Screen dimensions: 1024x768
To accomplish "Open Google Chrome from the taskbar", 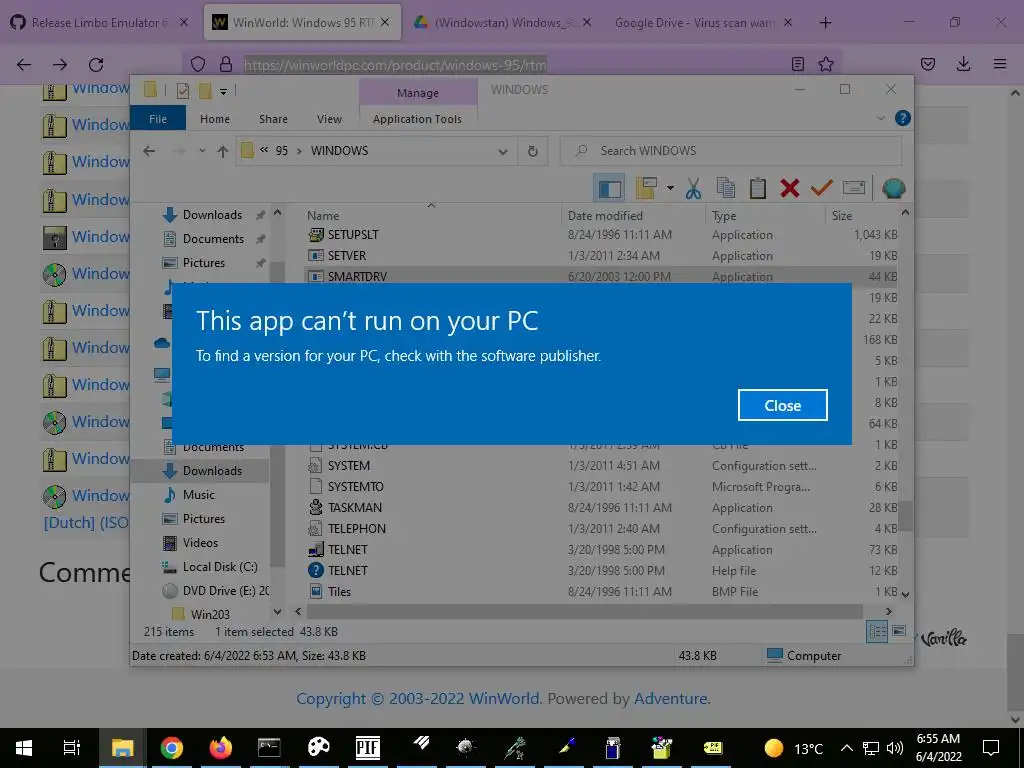I will (x=171, y=748).
